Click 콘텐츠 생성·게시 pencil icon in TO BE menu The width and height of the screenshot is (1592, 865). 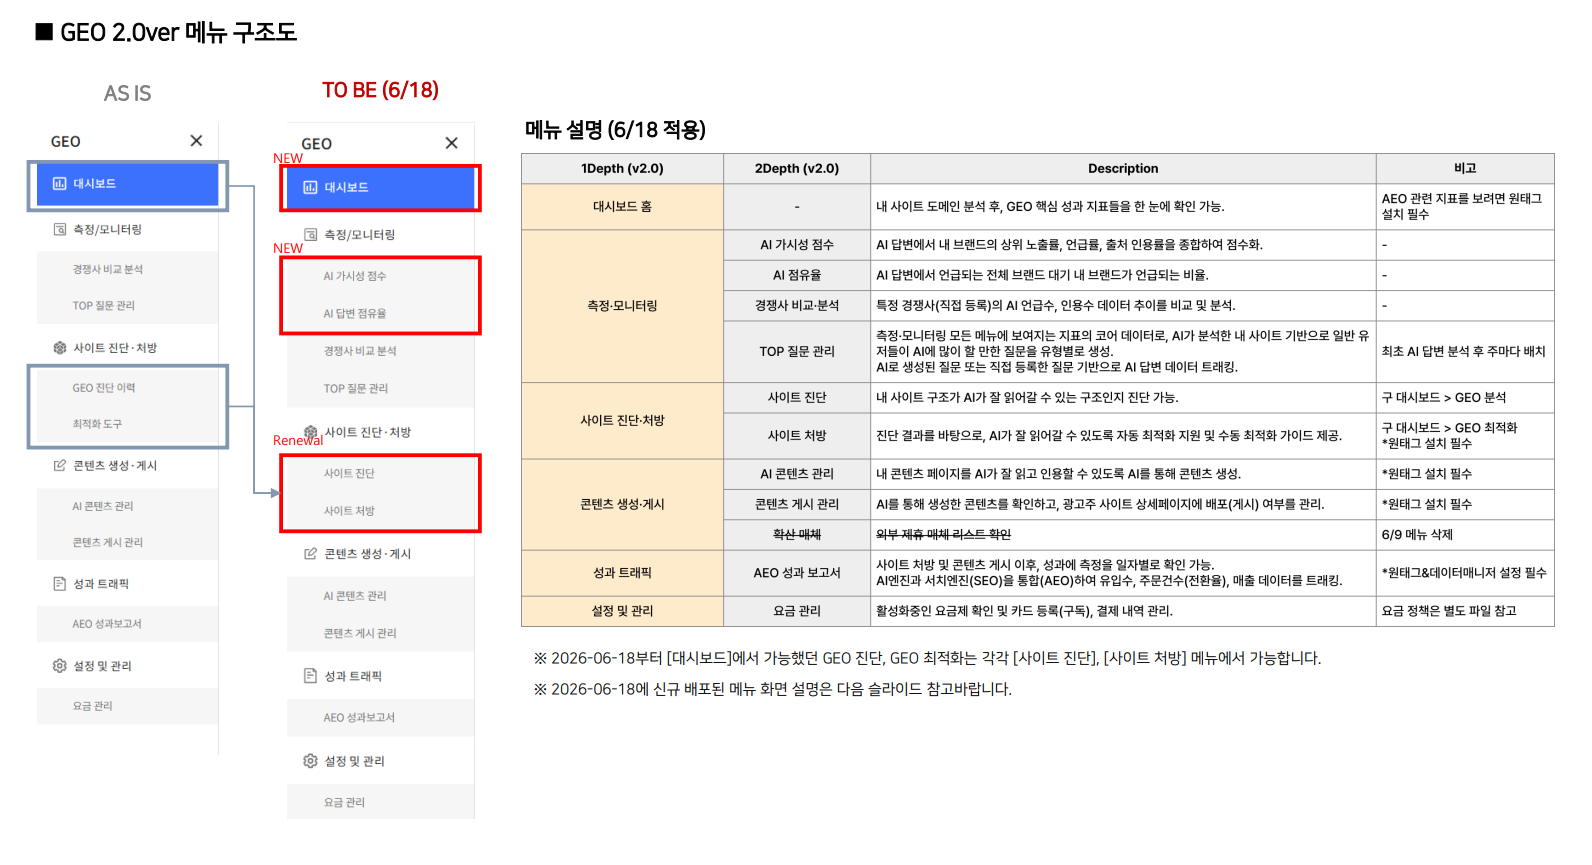pos(310,554)
